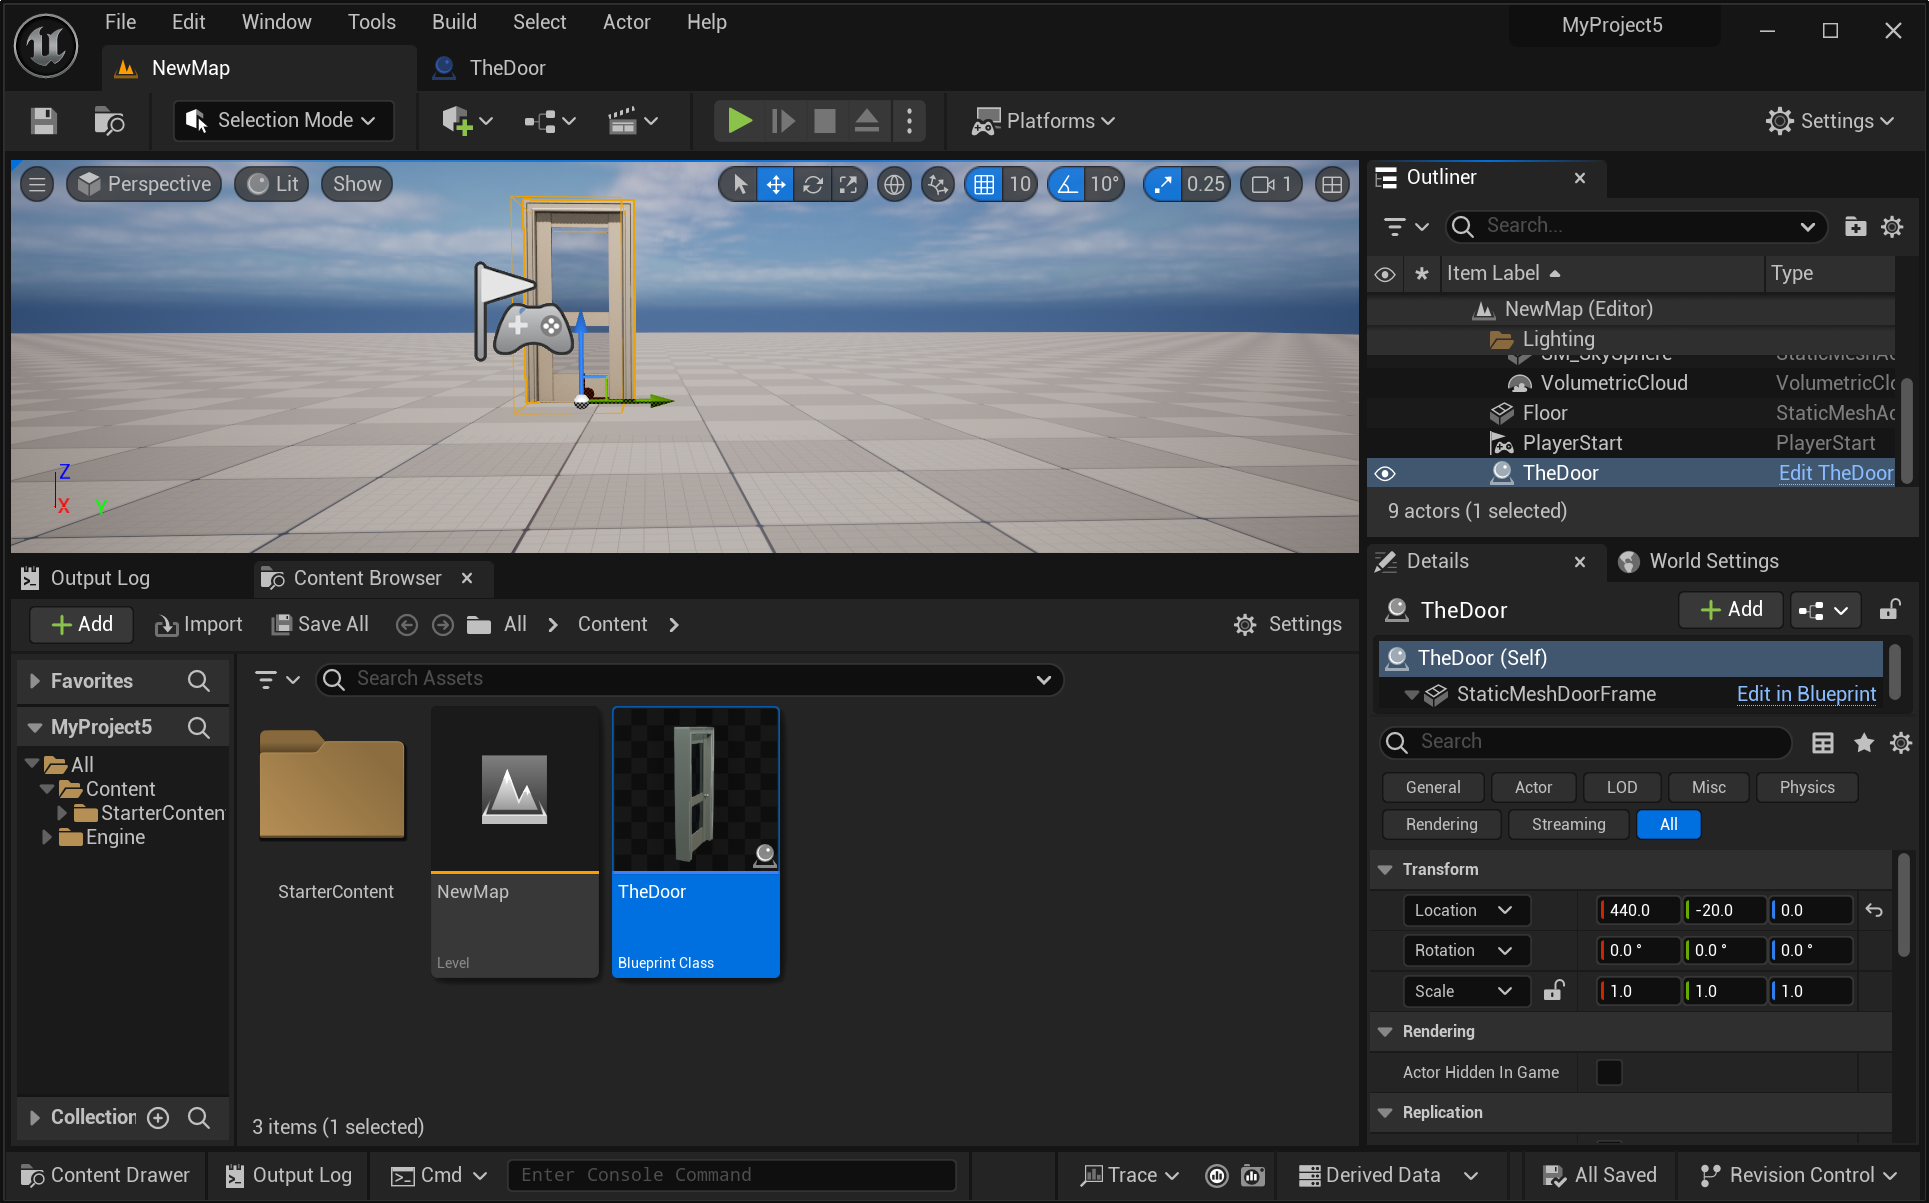Start Play in Editor

coord(740,121)
